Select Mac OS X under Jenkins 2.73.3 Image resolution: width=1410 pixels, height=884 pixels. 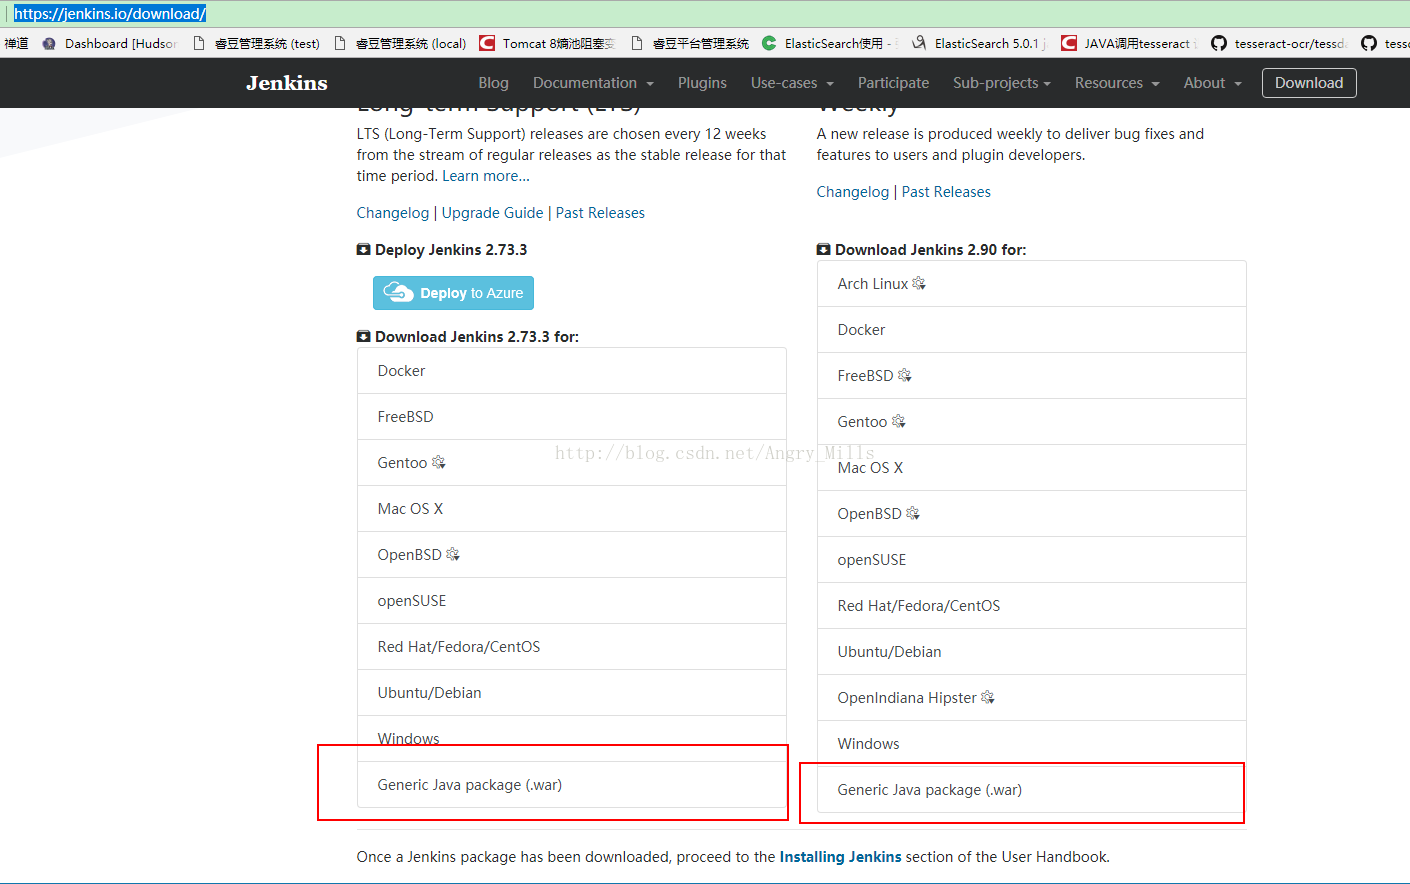coord(572,509)
